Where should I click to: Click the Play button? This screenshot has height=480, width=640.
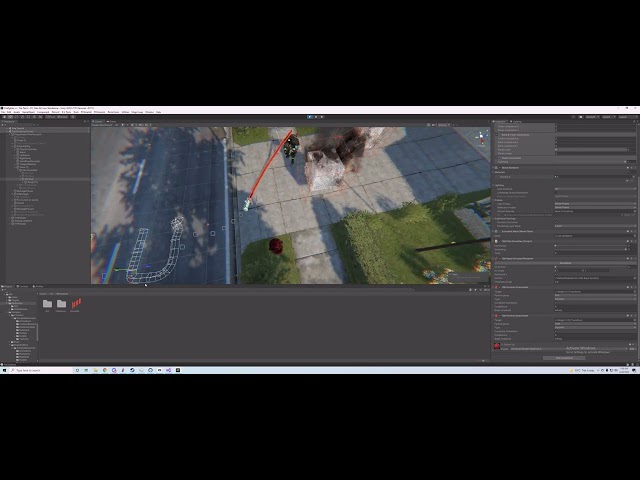309,117
